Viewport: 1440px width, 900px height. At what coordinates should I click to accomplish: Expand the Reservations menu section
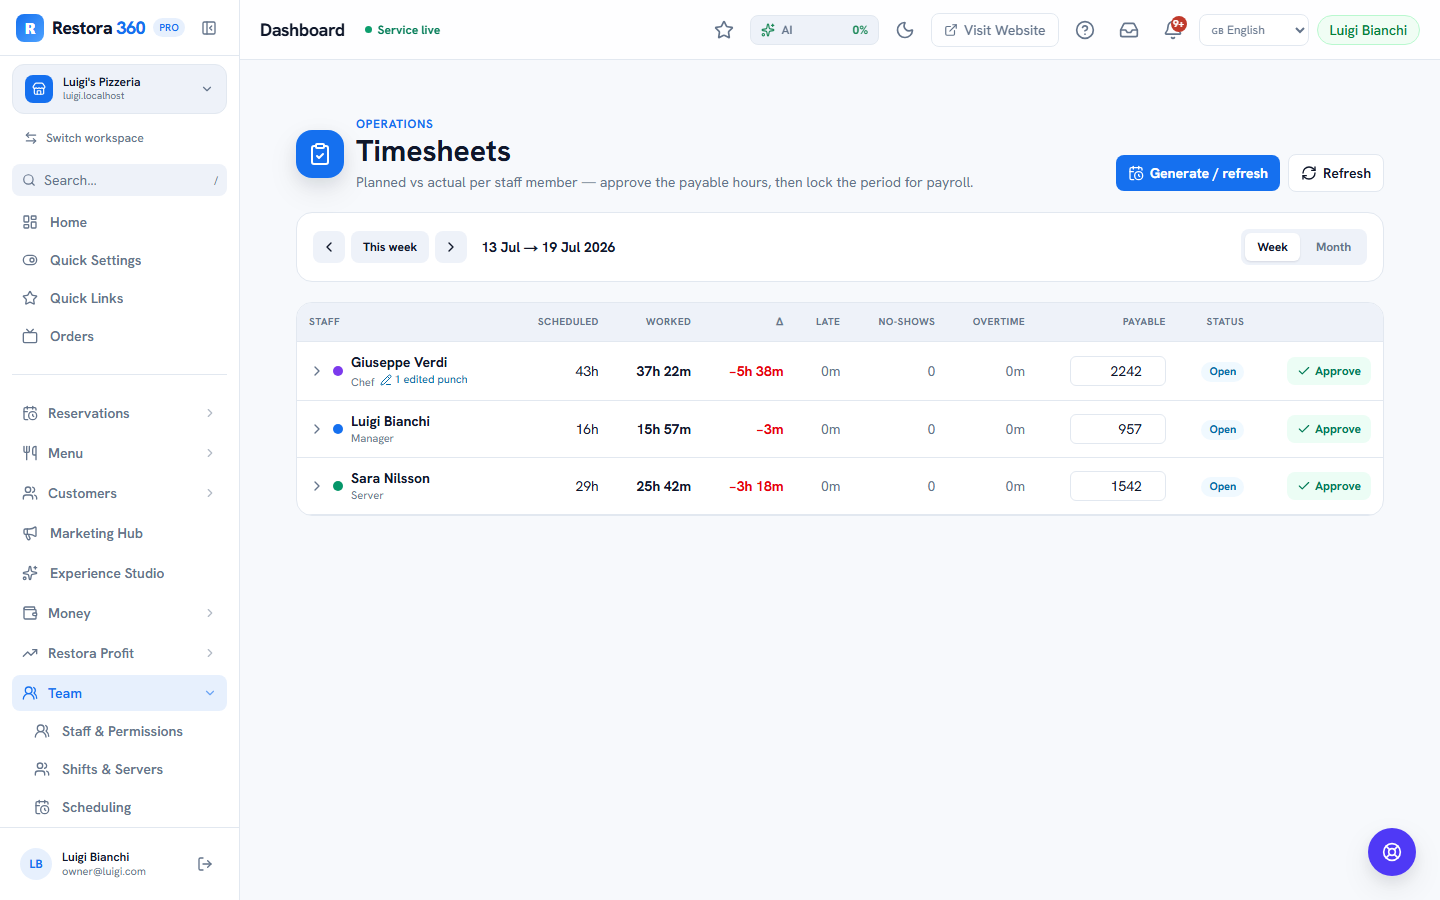[120, 413]
